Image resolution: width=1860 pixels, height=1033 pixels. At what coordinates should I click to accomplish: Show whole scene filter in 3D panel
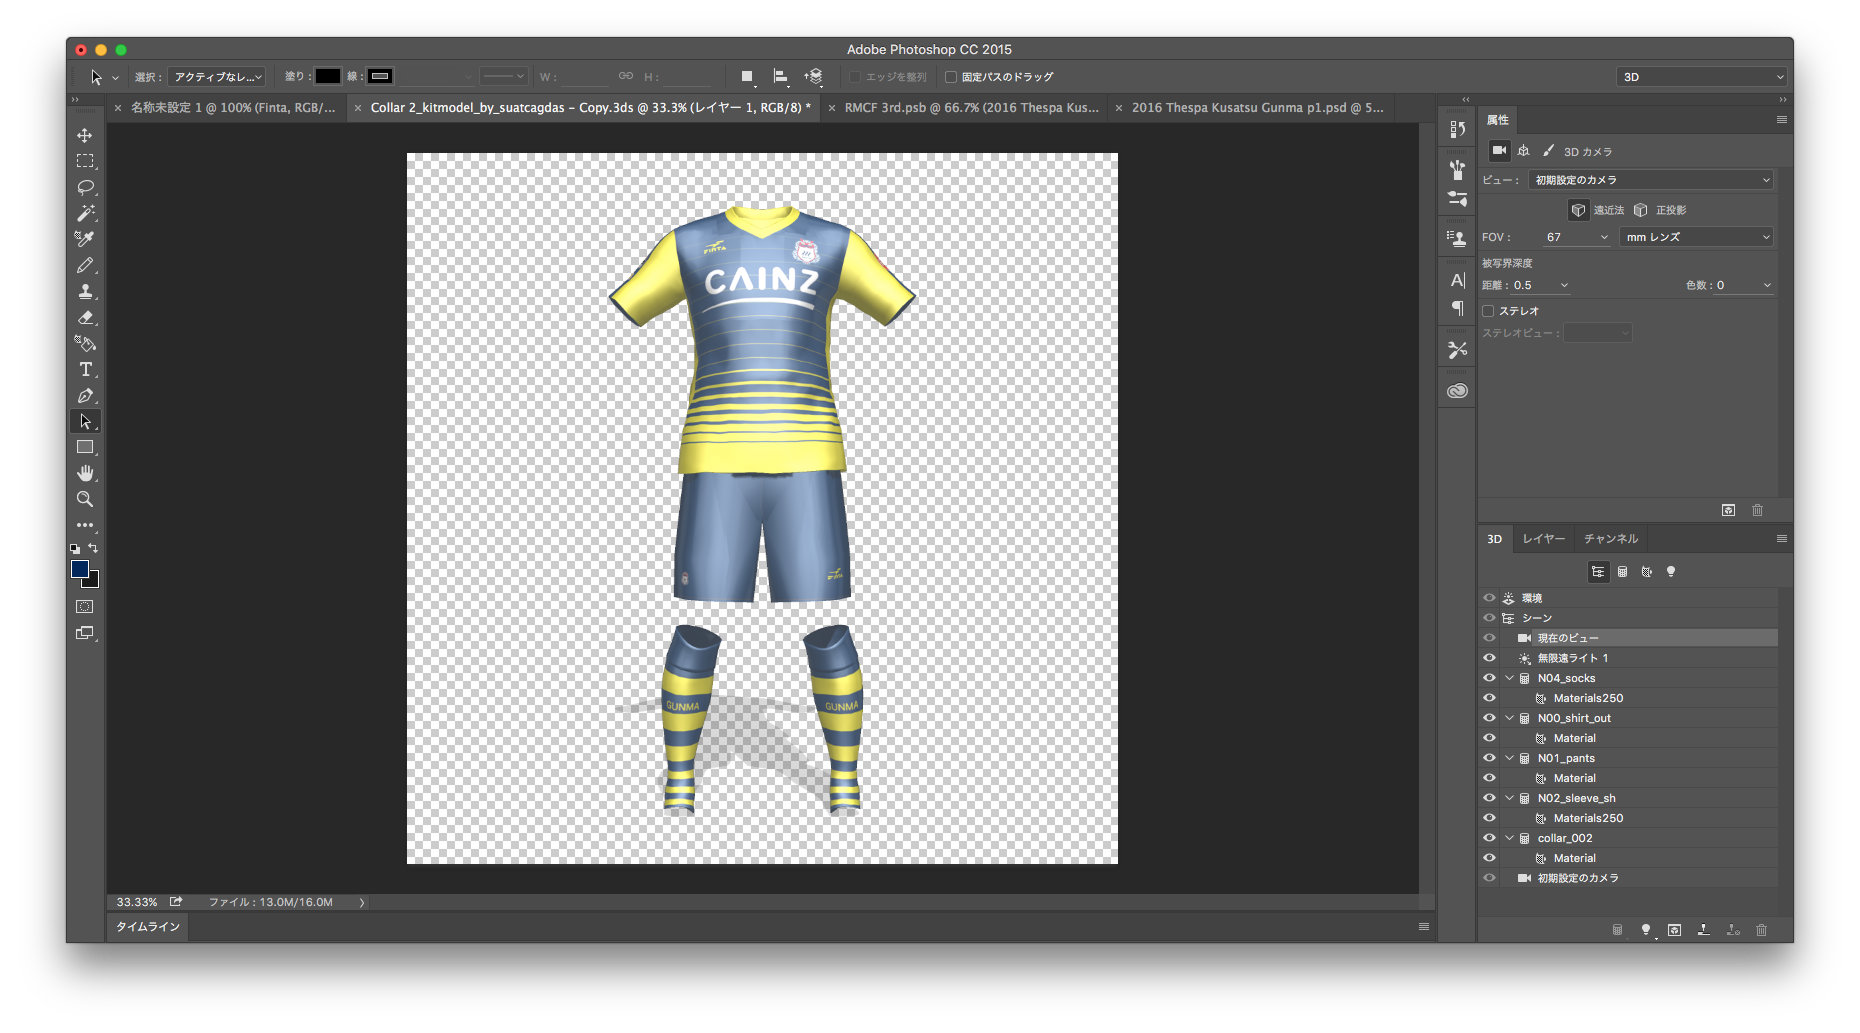1598,572
